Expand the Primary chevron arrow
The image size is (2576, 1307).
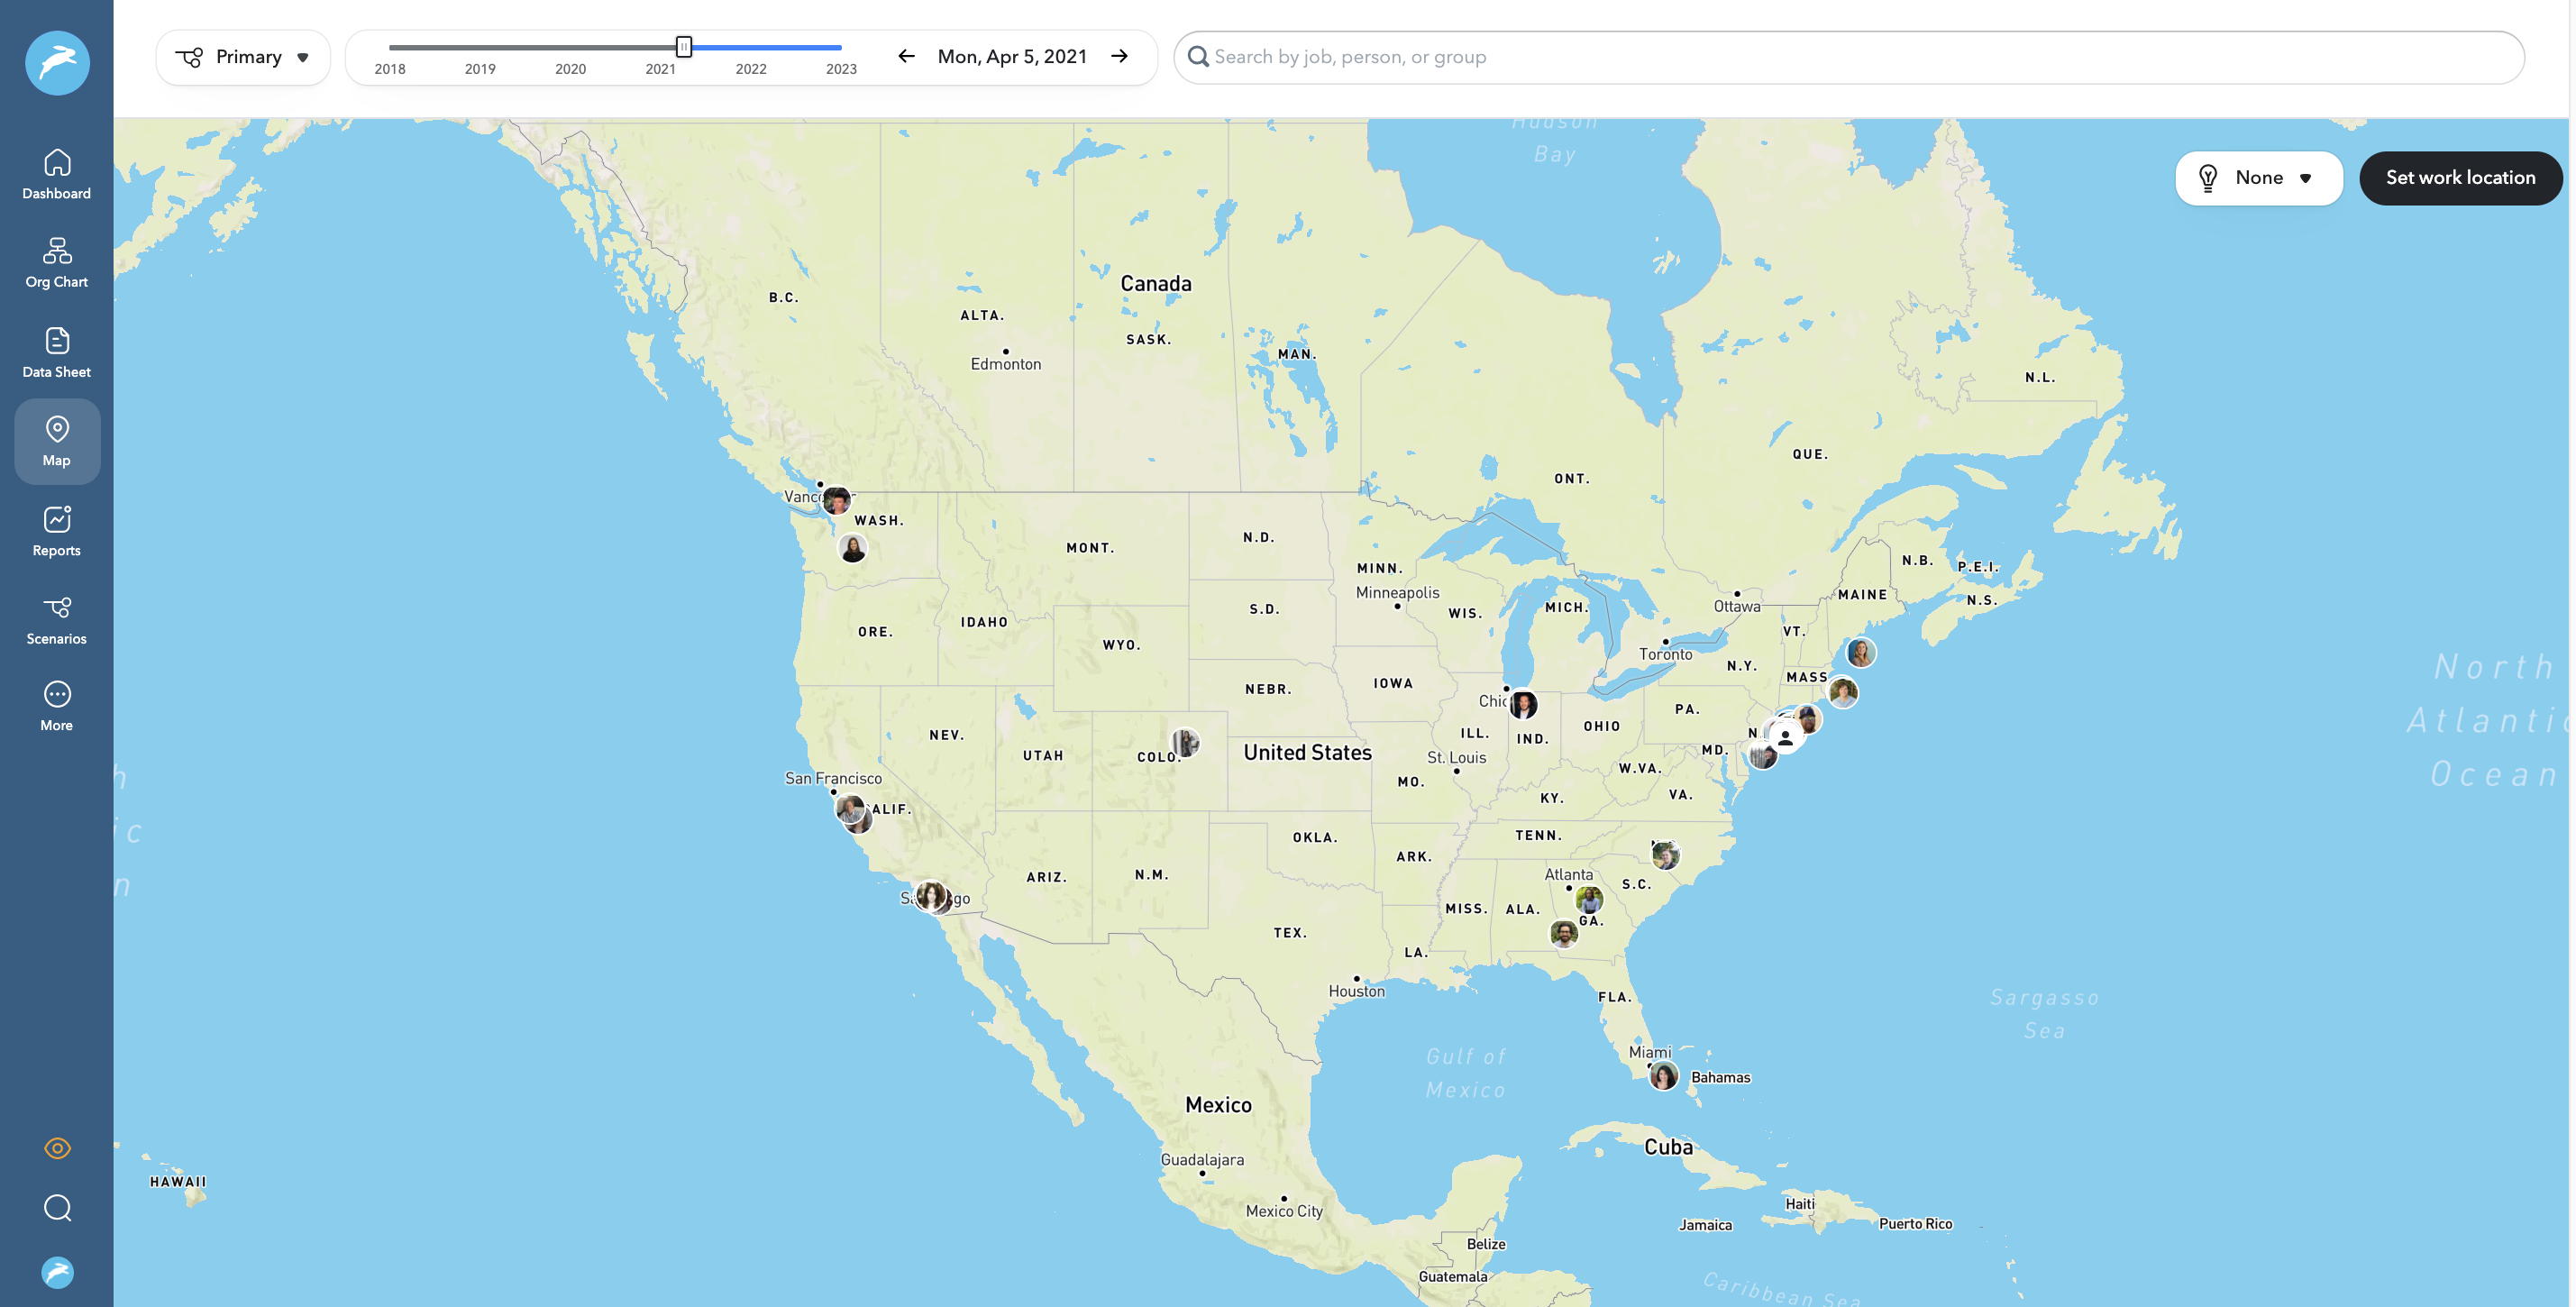(303, 57)
